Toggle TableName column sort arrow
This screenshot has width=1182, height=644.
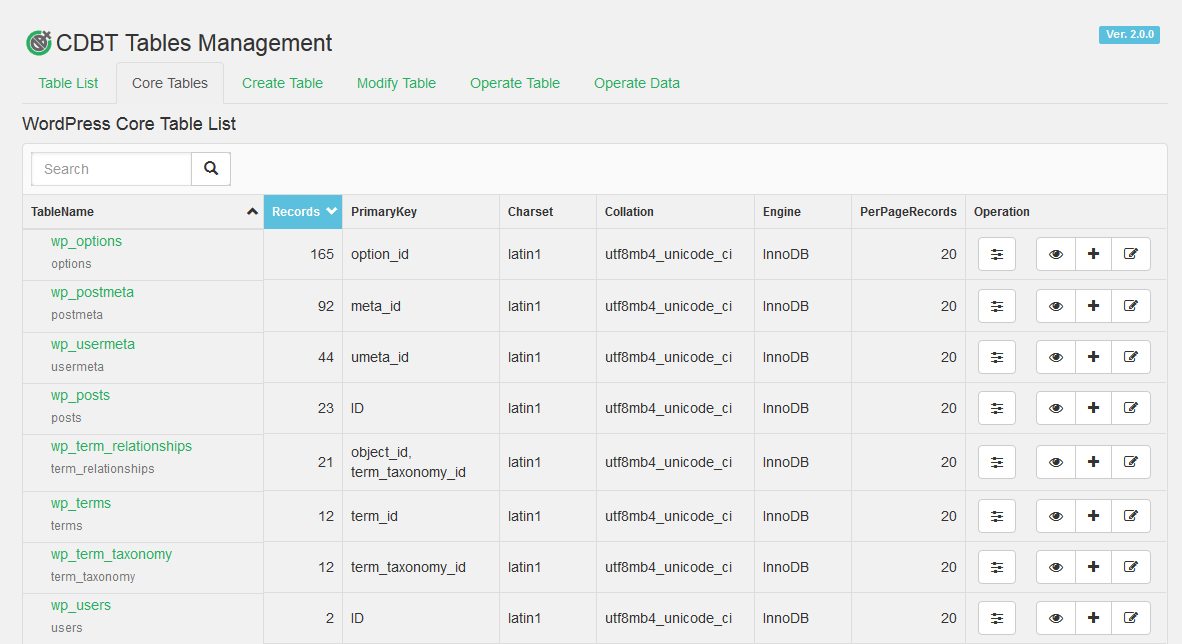click(252, 212)
